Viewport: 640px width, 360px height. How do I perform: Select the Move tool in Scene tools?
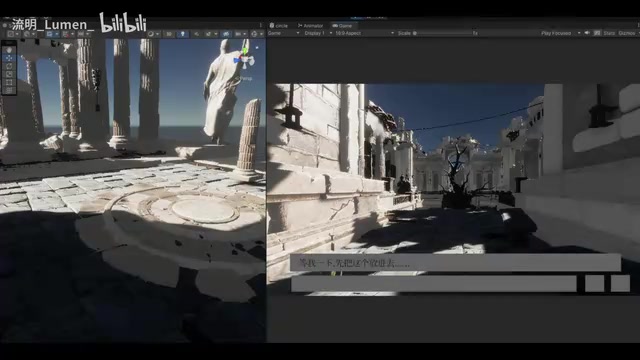coord(9,58)
